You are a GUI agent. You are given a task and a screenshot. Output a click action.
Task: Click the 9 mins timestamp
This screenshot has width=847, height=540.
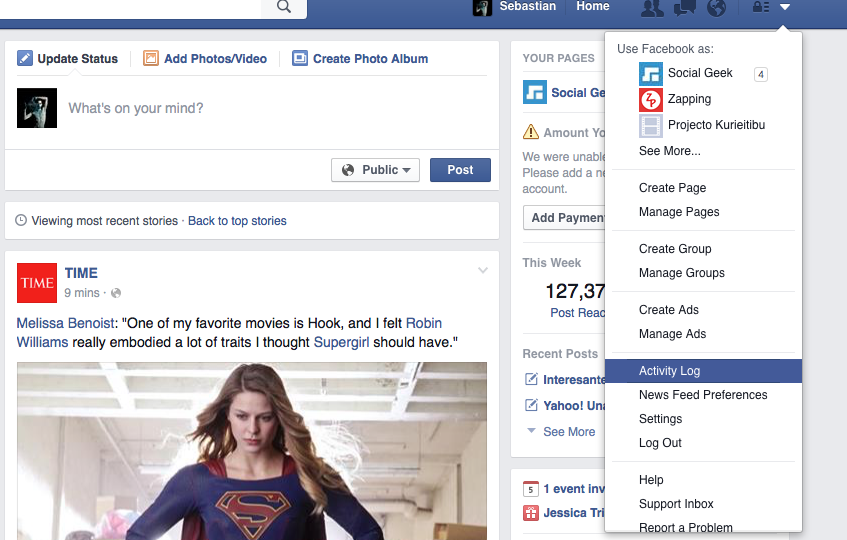pyautogui.click(x=82, y=293)
